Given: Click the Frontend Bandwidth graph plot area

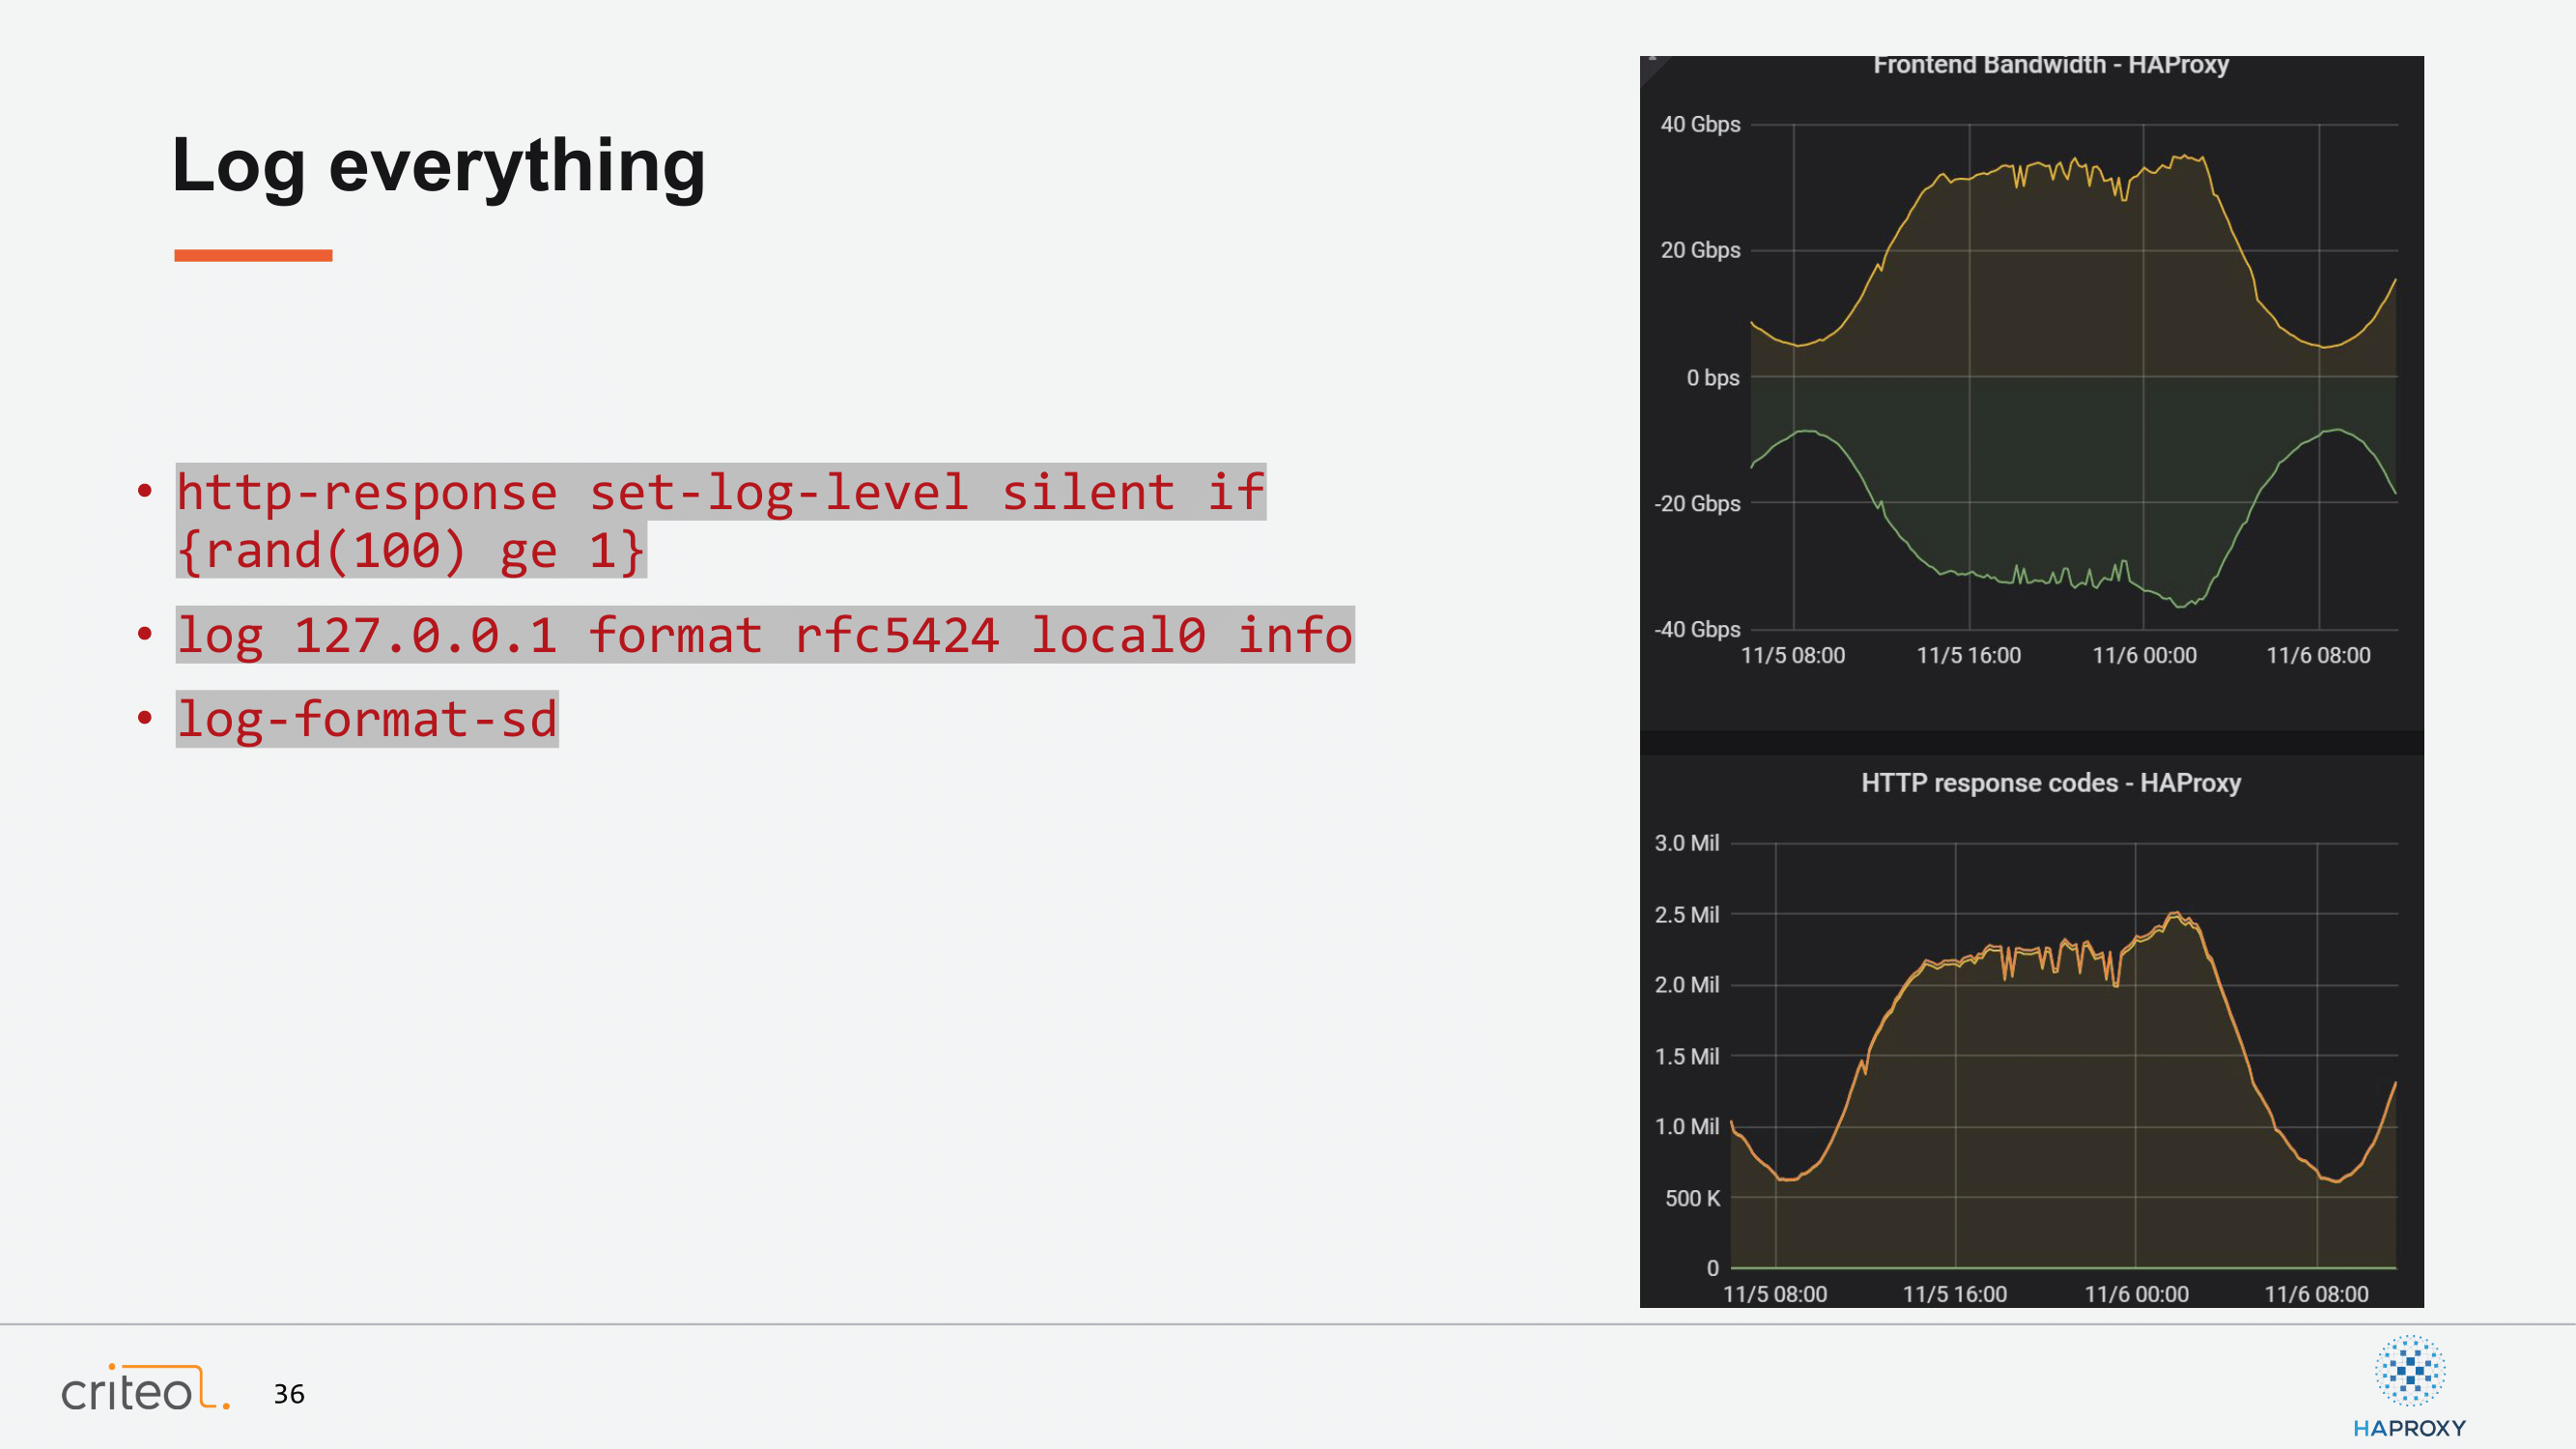Looking at the screenshot, I should (x=2073, y=377).
